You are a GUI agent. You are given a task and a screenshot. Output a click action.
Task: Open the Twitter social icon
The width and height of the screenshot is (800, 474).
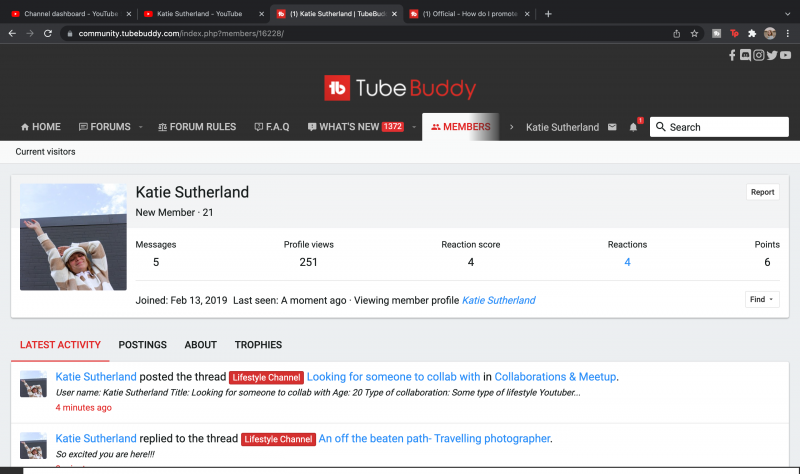click(772, 55)
